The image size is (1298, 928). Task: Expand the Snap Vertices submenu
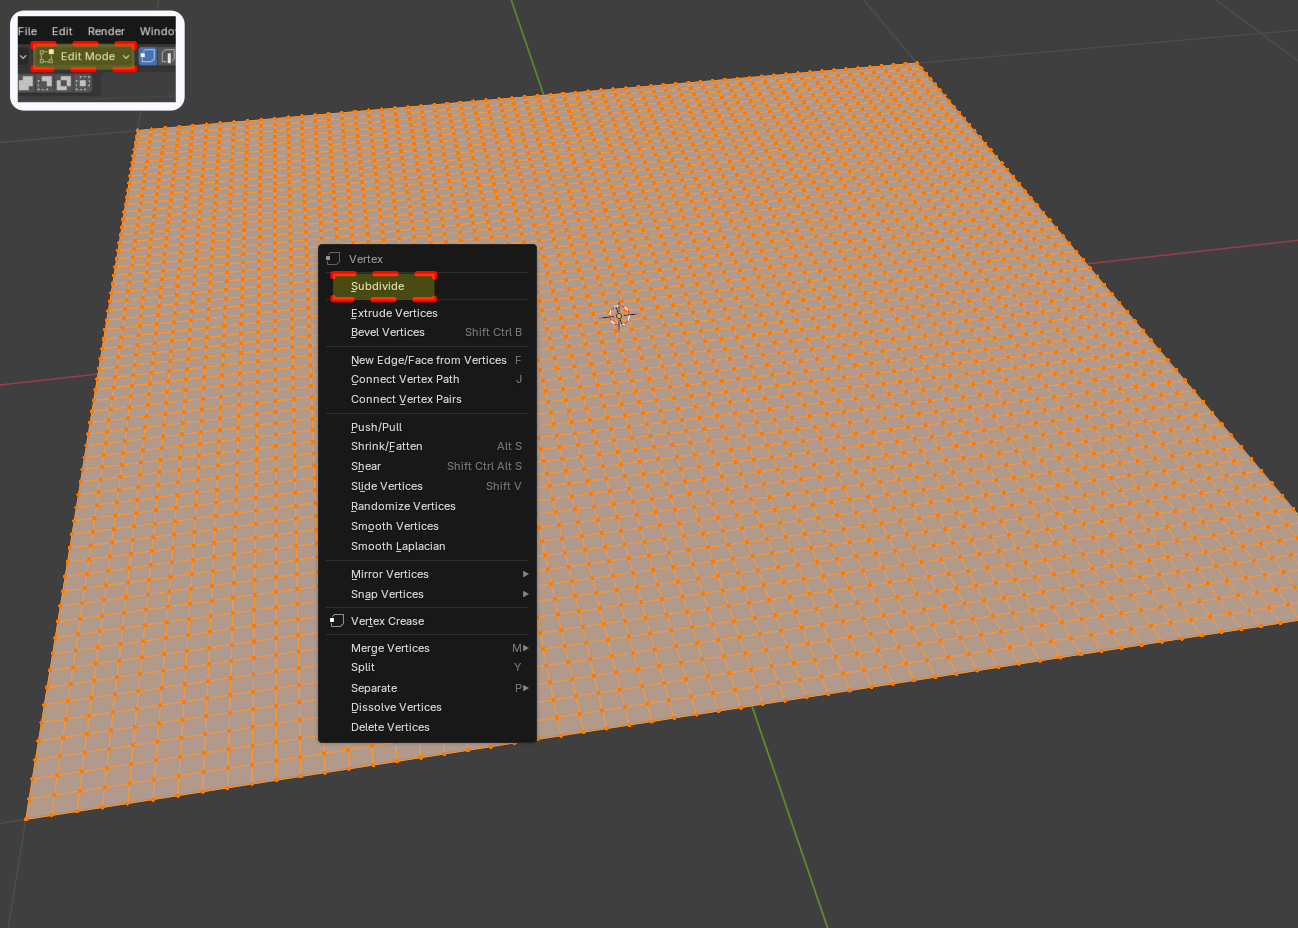pyautogui.click(x=427, y=594)
